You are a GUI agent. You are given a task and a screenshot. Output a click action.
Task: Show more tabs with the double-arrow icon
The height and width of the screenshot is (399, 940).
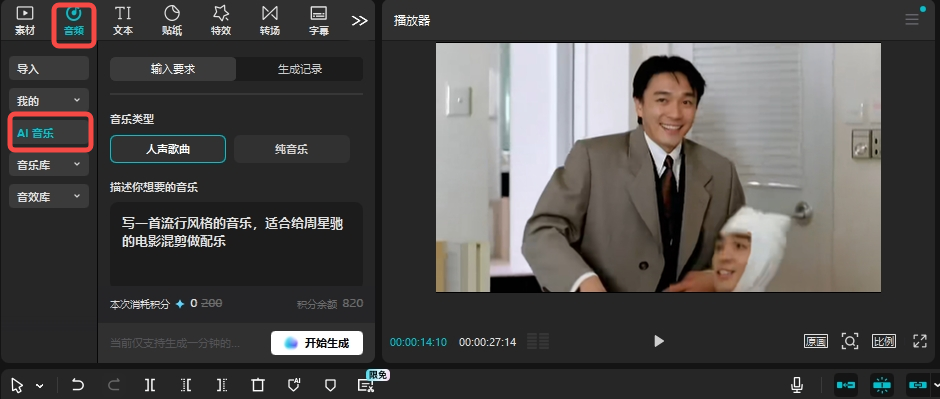[359, 20]
